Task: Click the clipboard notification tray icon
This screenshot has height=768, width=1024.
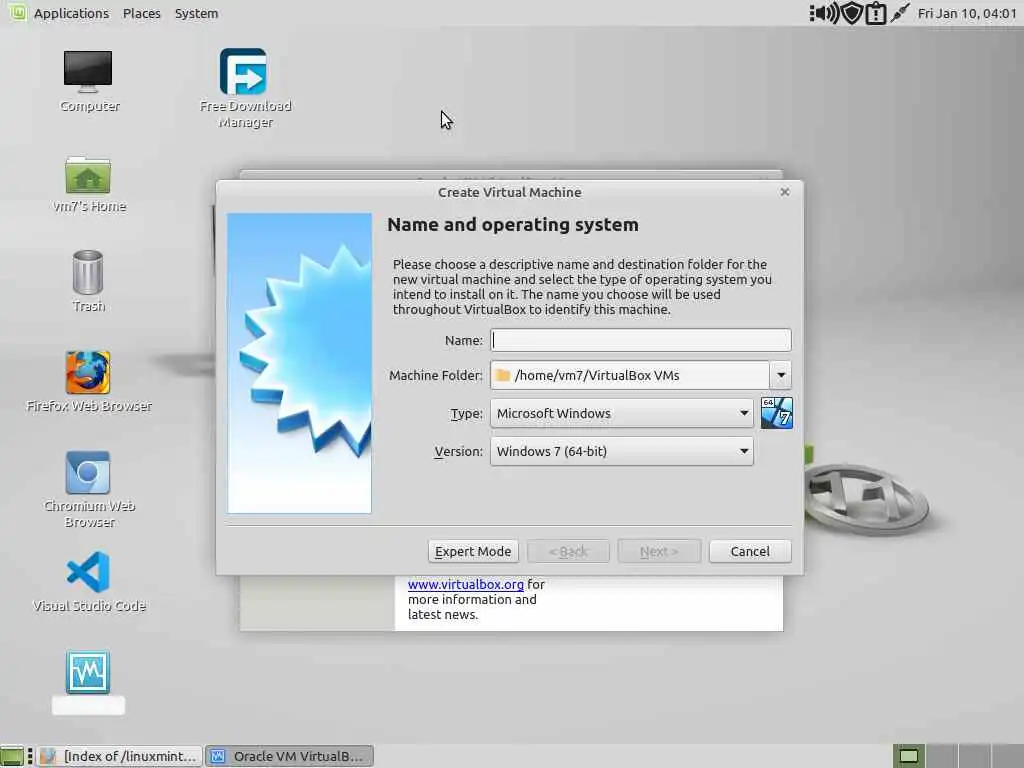Action: click(876, 13)
